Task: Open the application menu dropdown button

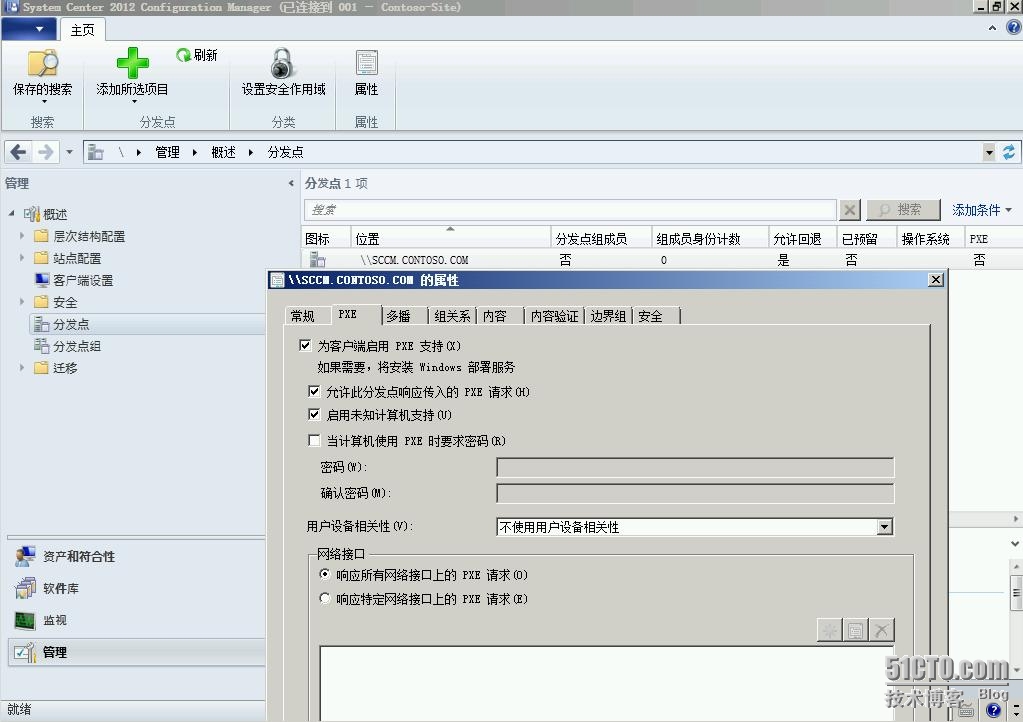Action: 29,29
